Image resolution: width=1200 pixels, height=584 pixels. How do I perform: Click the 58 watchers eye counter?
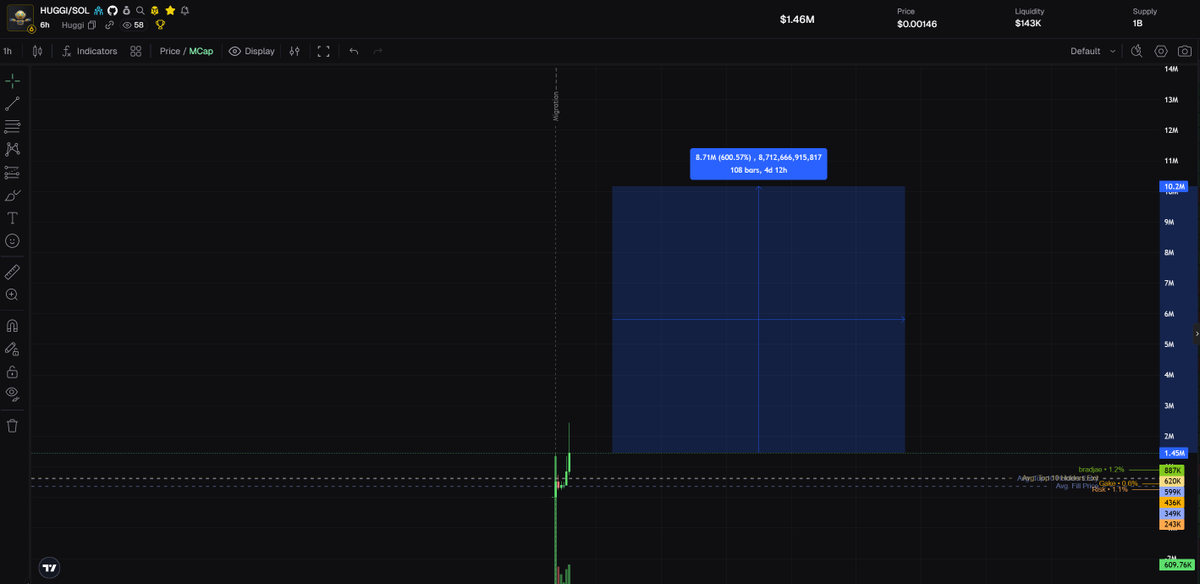point(133,25)
